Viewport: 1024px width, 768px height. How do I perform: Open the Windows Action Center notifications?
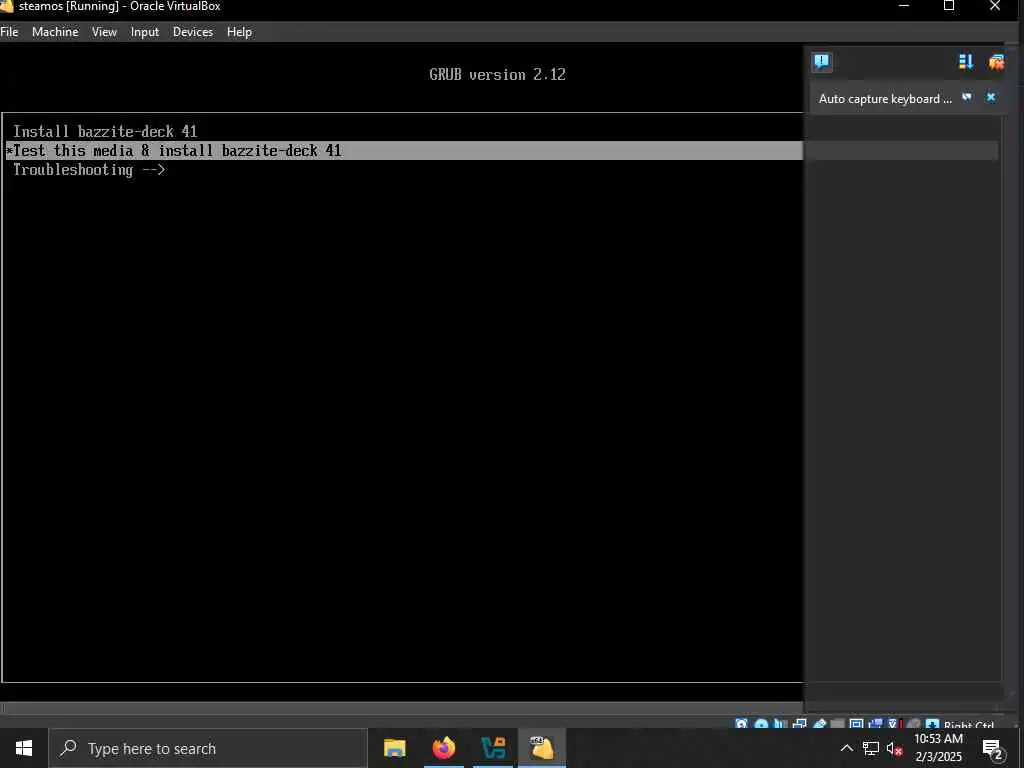click(993, 749)
